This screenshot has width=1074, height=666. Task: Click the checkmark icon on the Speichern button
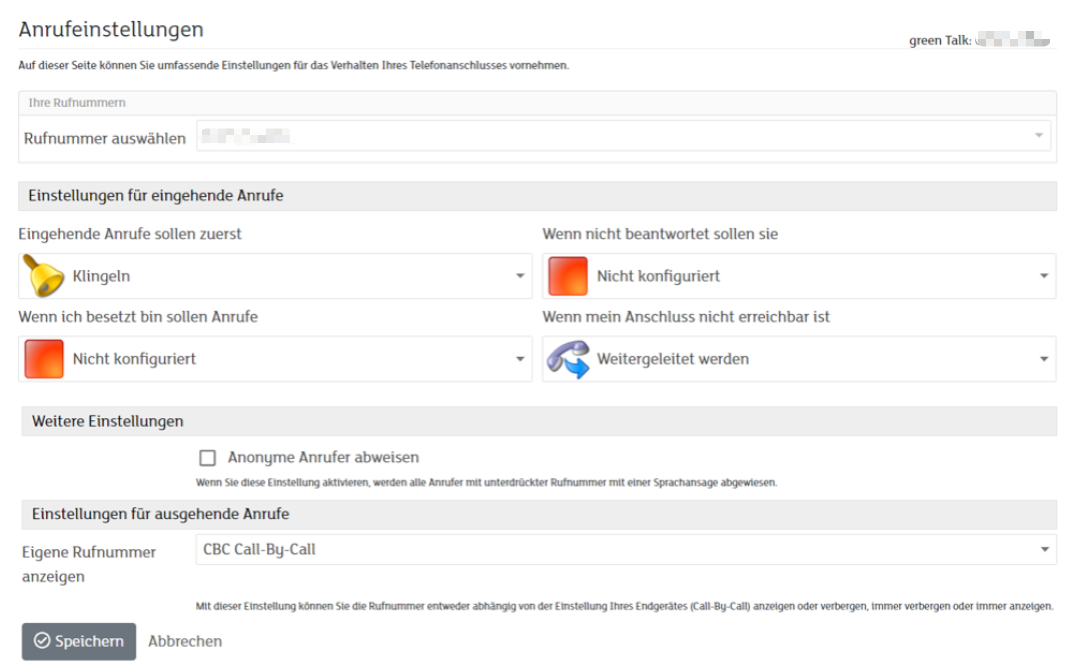click(42, 641)
